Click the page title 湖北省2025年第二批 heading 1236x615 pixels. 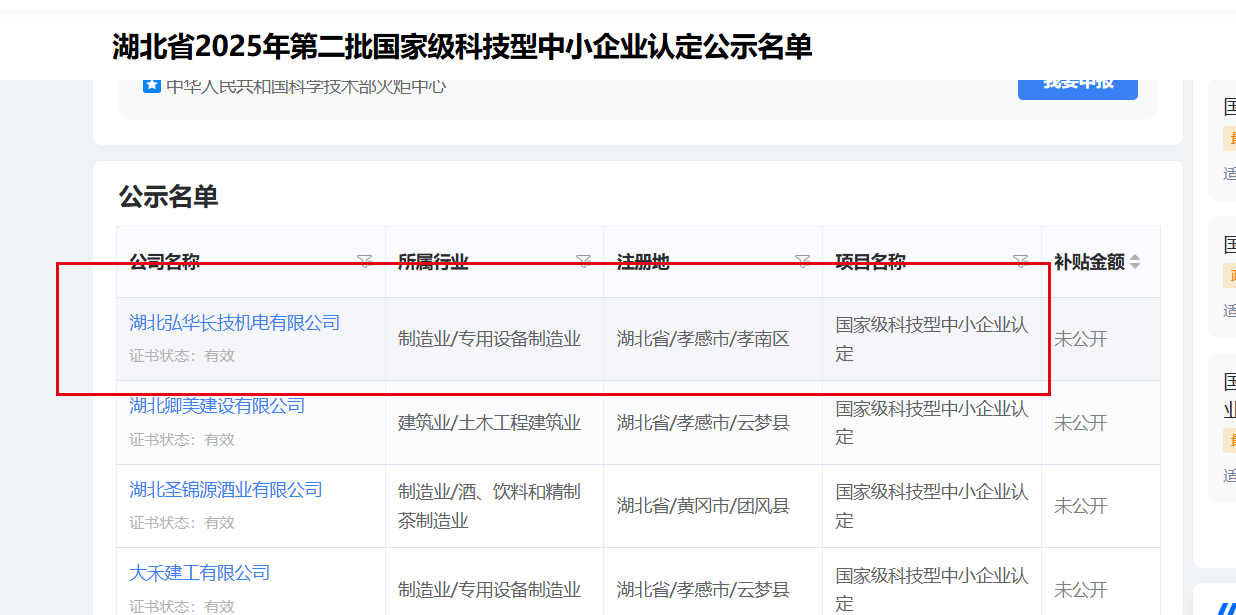(x=462, y=46)
